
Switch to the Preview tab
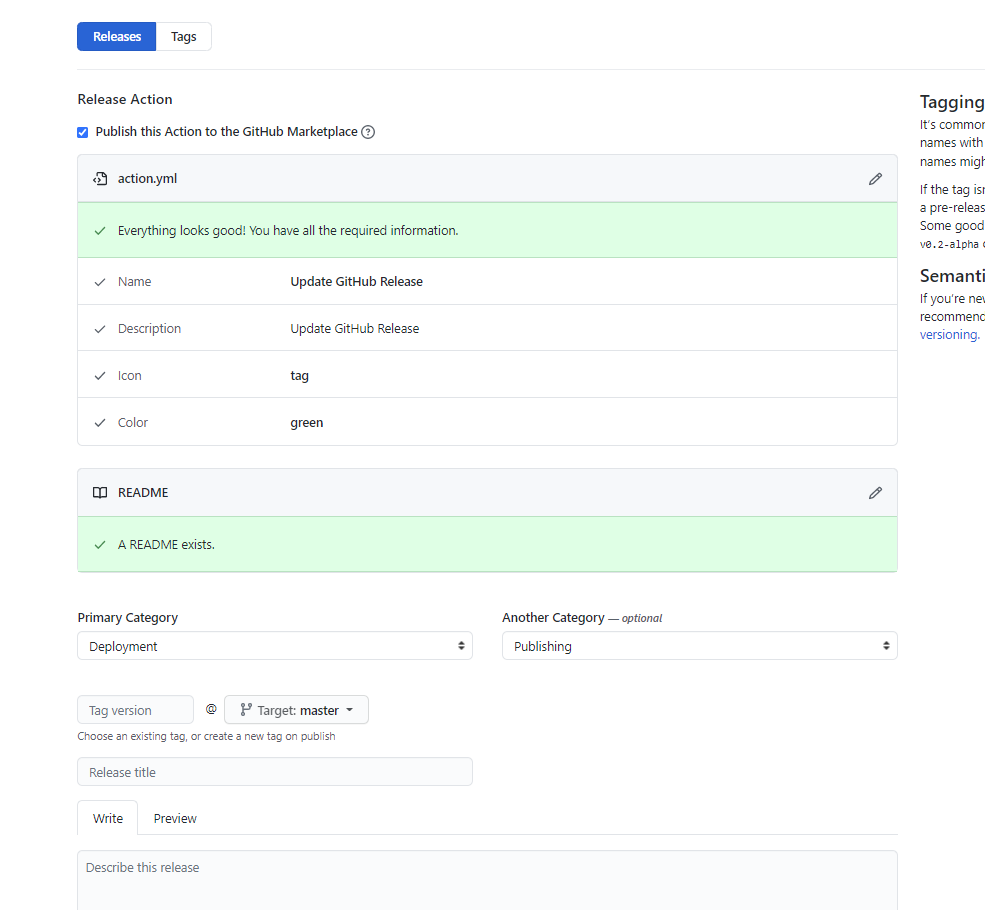(x=174, y=817)
